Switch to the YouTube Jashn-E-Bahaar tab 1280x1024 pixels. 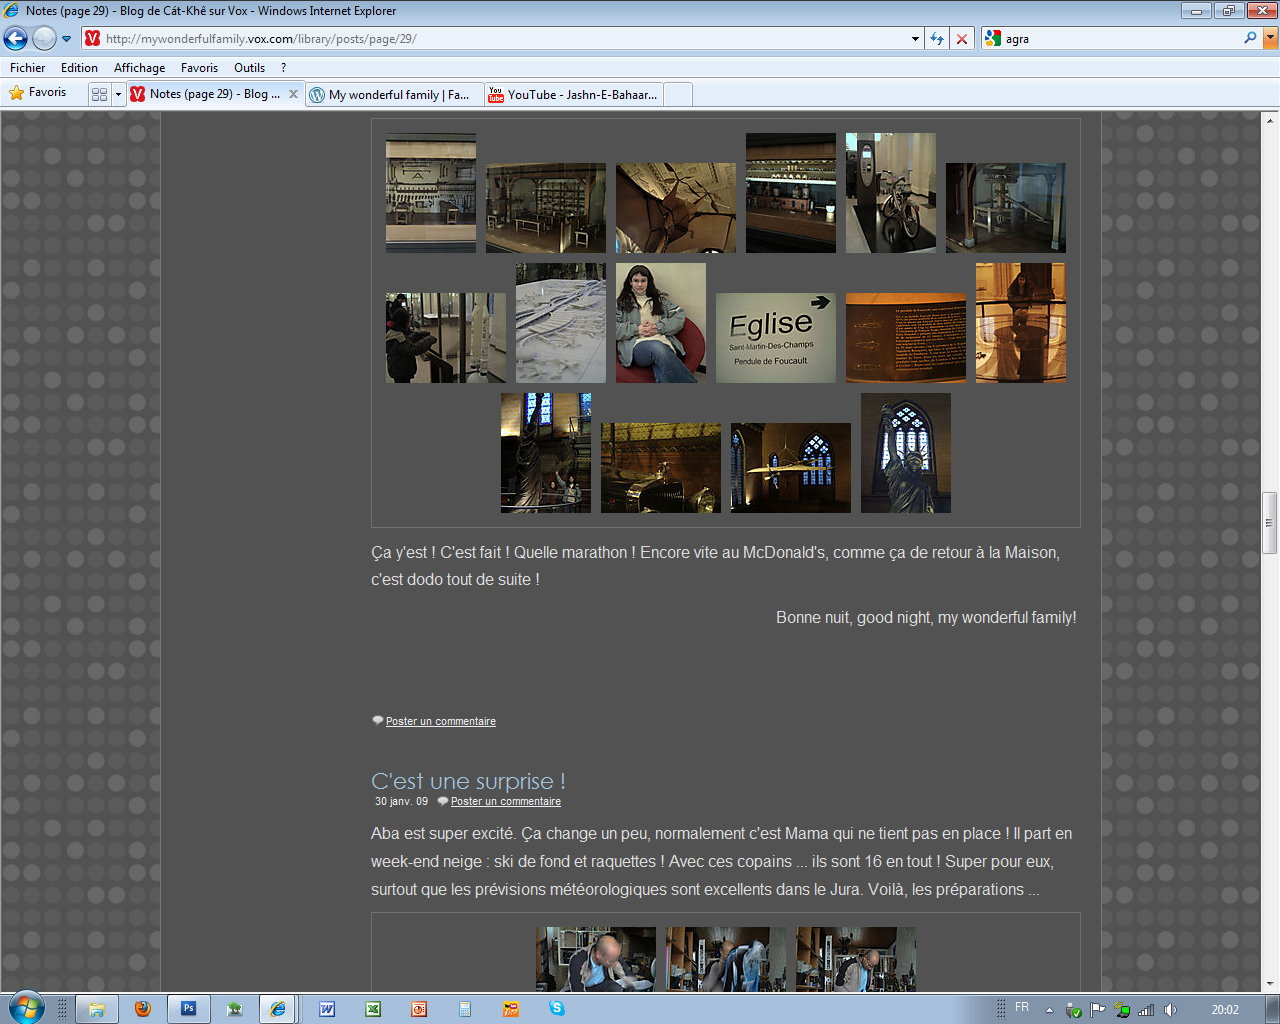(573, 95)
